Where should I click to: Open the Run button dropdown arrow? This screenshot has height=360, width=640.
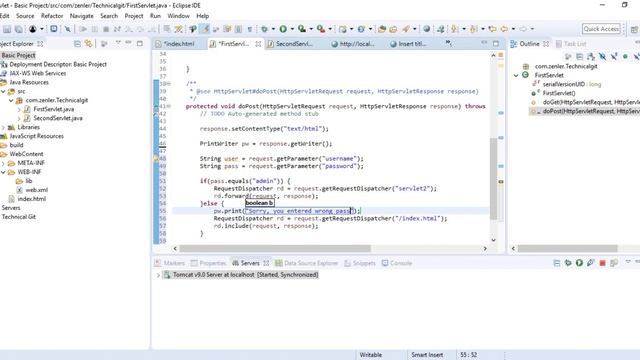click(292, 29)
